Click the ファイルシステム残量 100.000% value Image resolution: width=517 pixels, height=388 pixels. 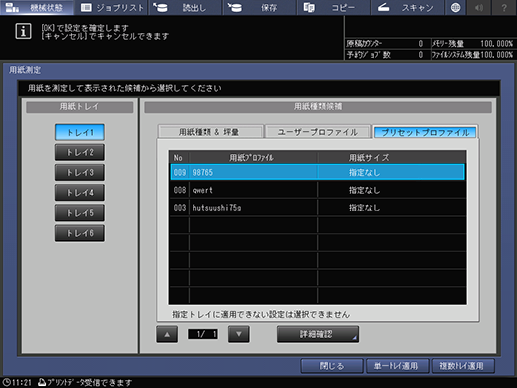pyautogui.click(x=496, y=55)
